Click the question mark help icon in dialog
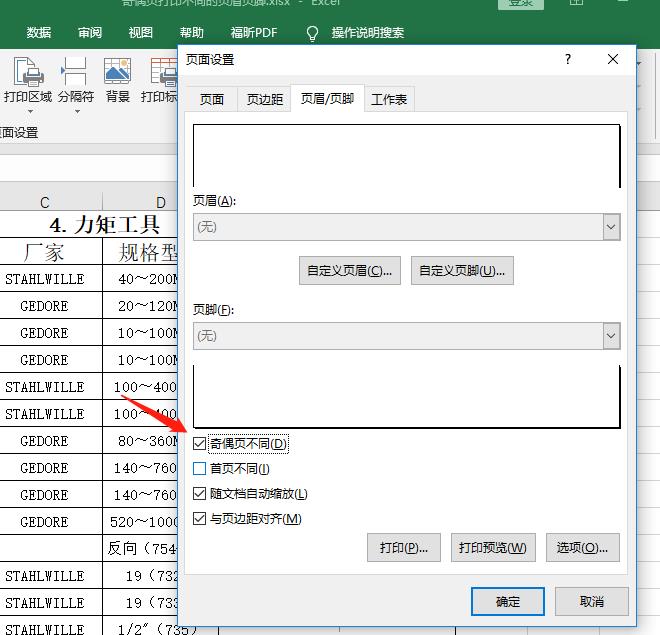660x635 pixels. [x=568, y=60]
